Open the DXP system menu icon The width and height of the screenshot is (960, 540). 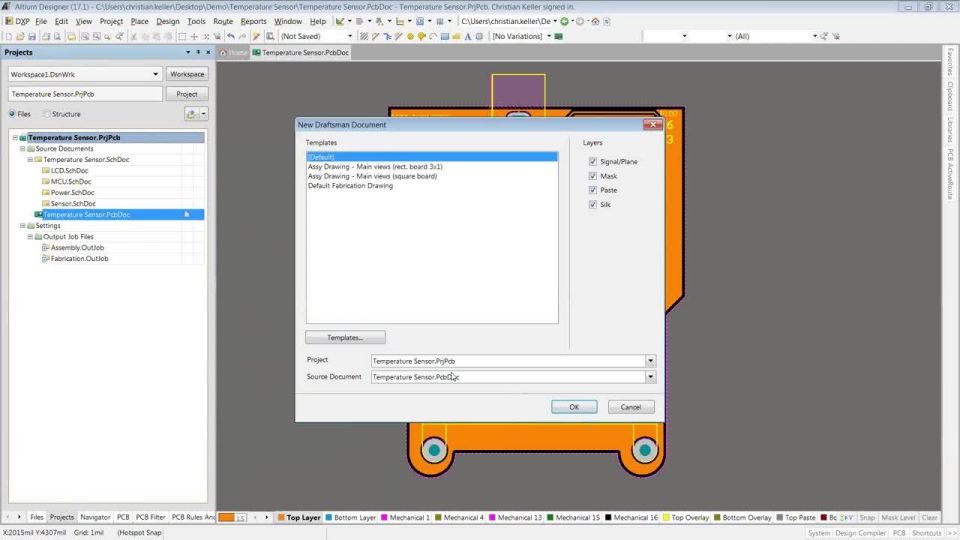[x=9, y=21]
